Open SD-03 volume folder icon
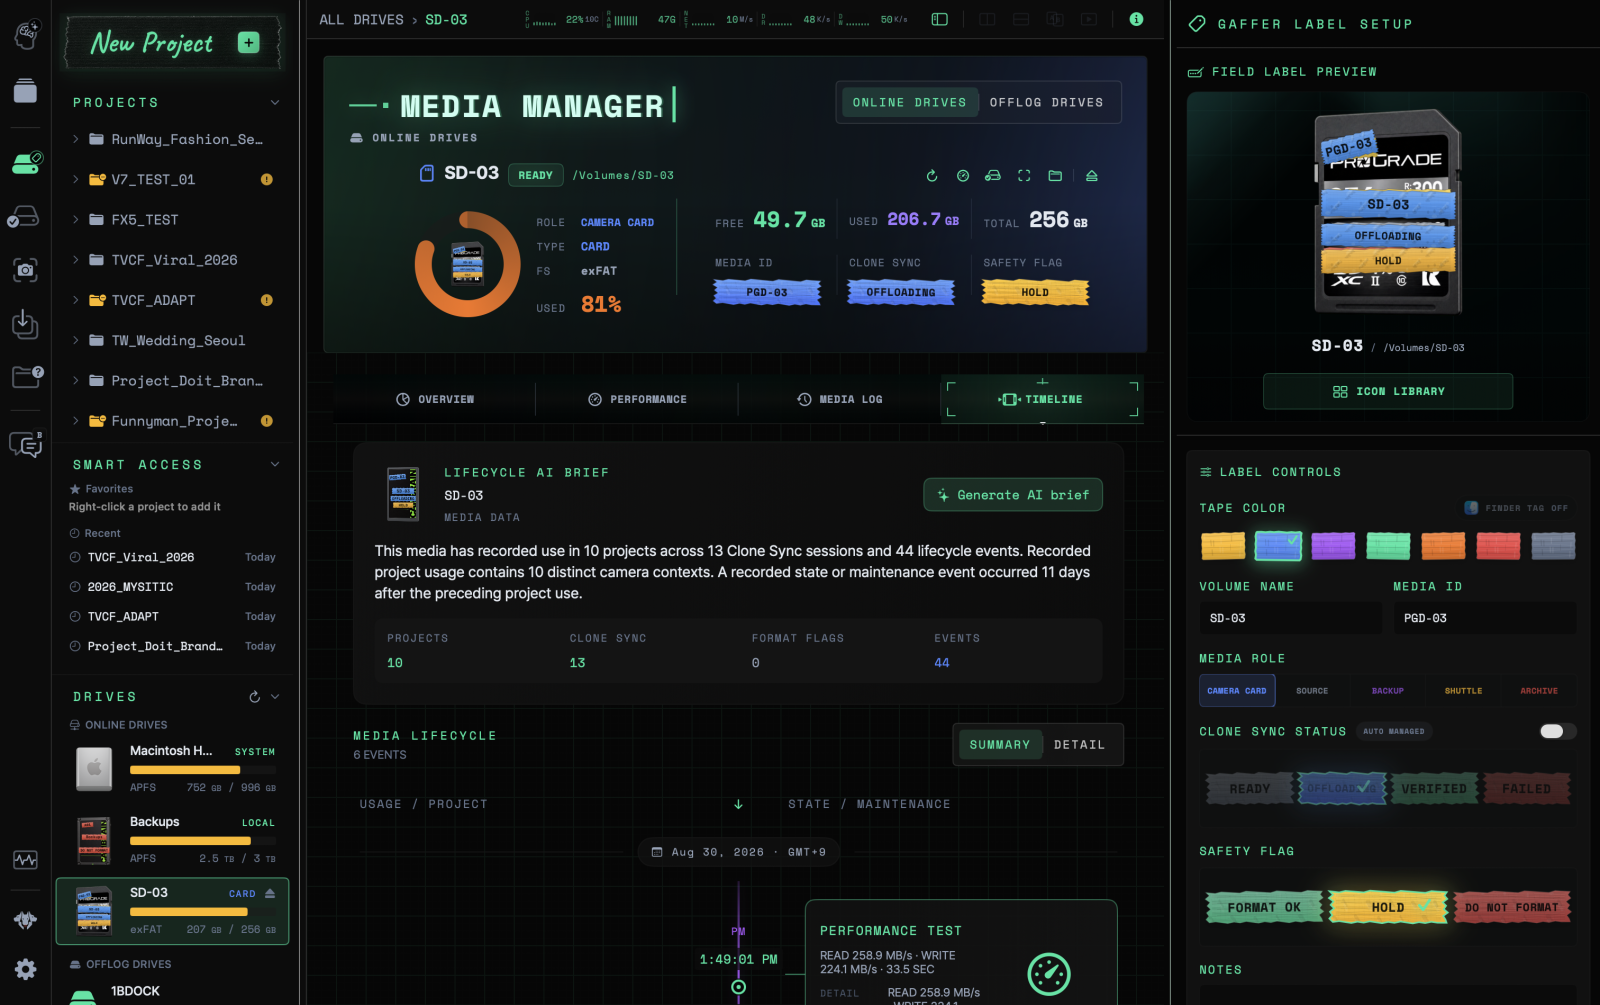Screen dimensions: 1600x1005 click(1055, 176)
